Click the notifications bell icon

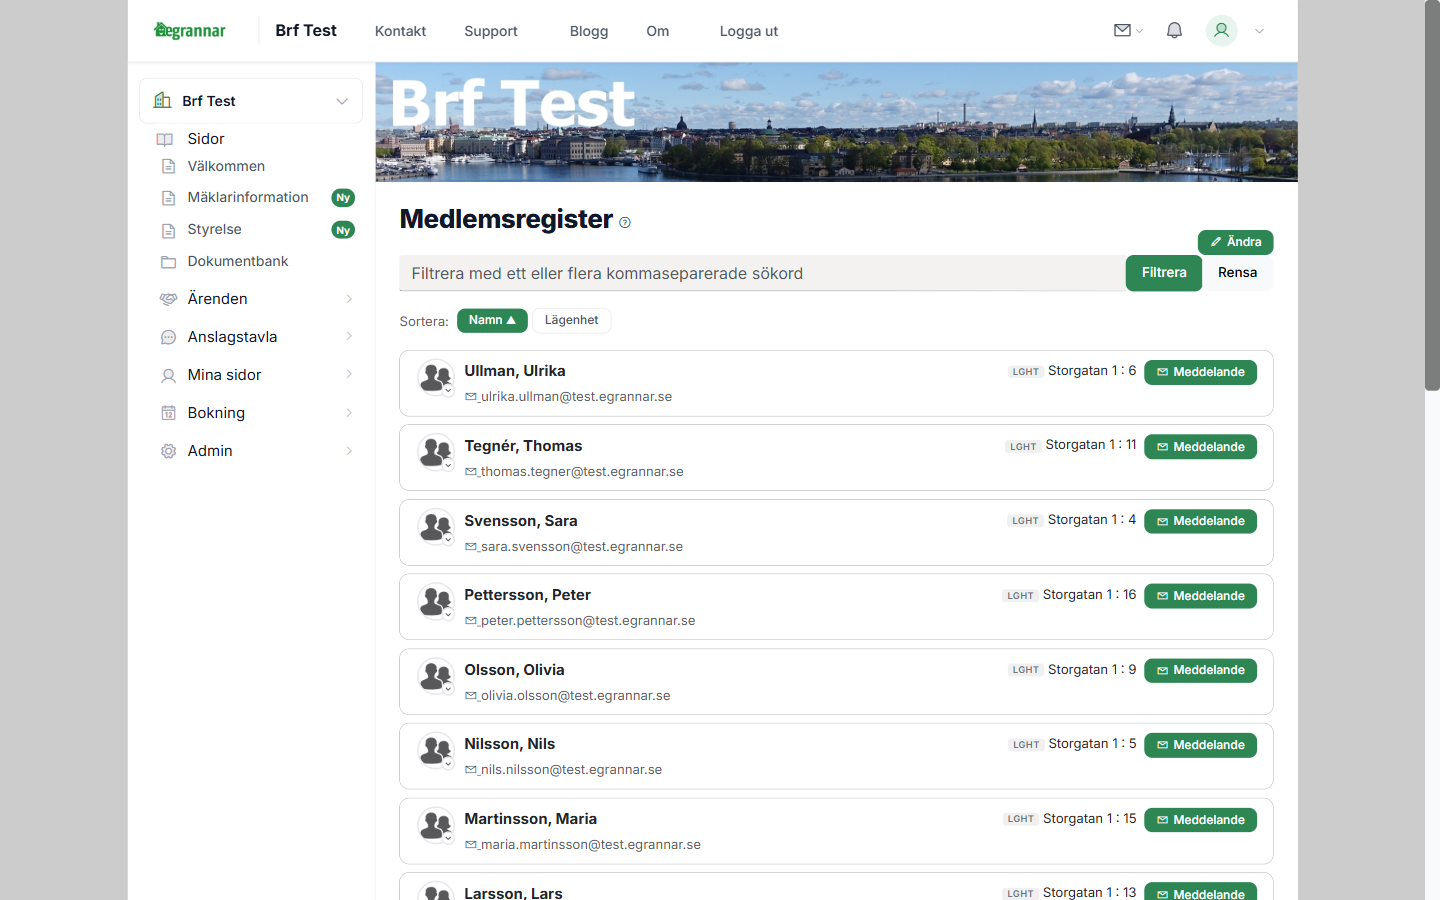1174,30
